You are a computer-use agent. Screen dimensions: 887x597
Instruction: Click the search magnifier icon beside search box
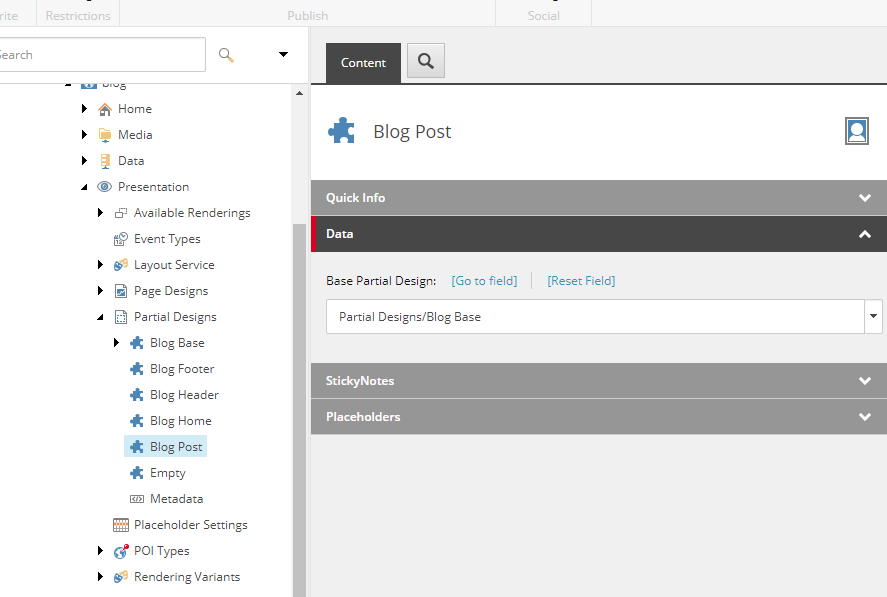pos(226,55)
